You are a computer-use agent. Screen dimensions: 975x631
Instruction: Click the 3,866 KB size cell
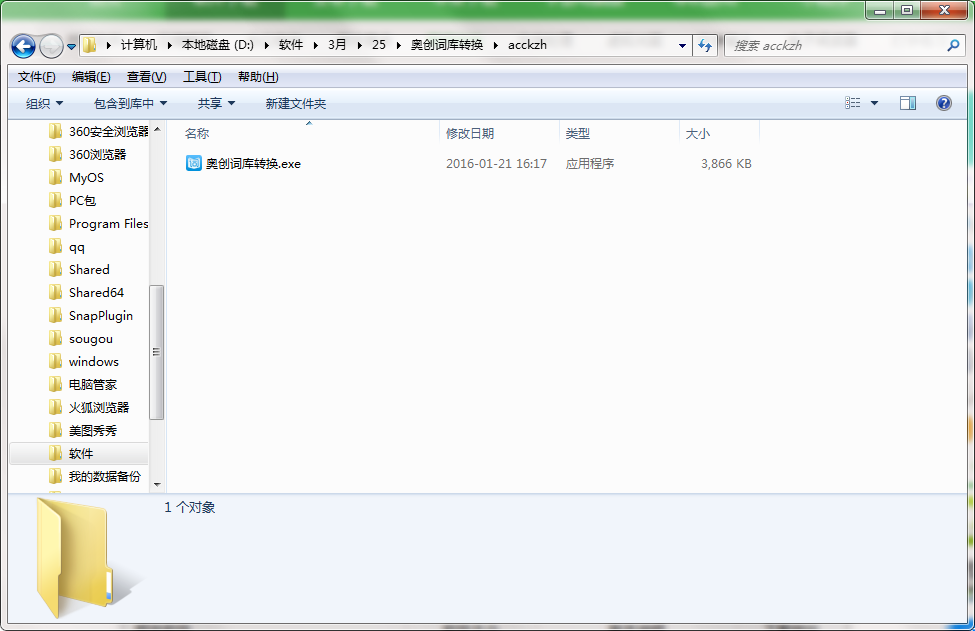(x=726, y=164)
